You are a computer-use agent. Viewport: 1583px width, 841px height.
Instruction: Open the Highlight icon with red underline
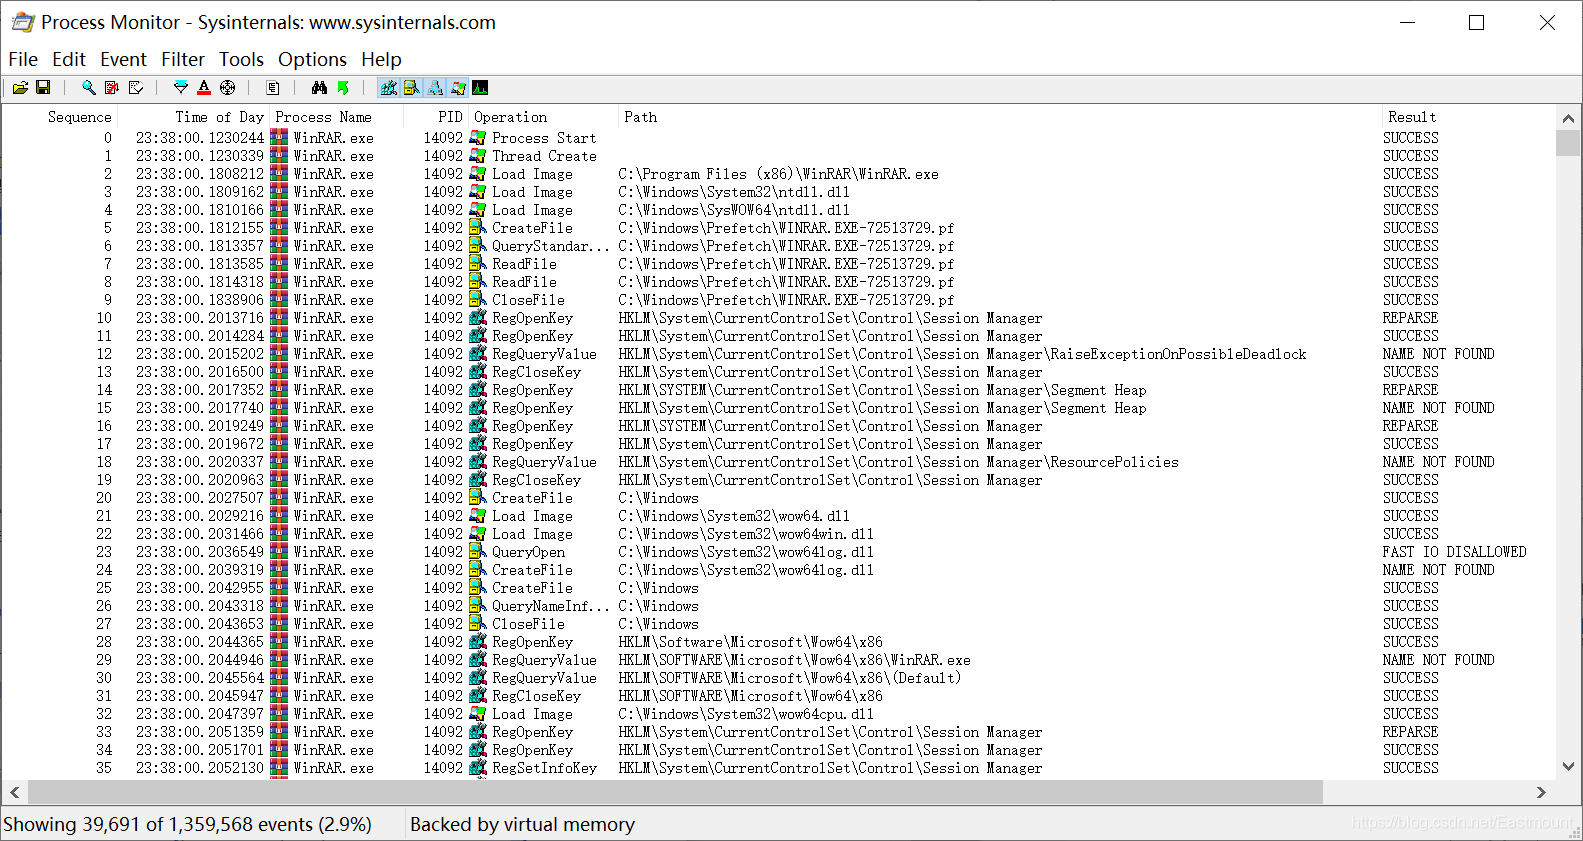pos(204,88)
